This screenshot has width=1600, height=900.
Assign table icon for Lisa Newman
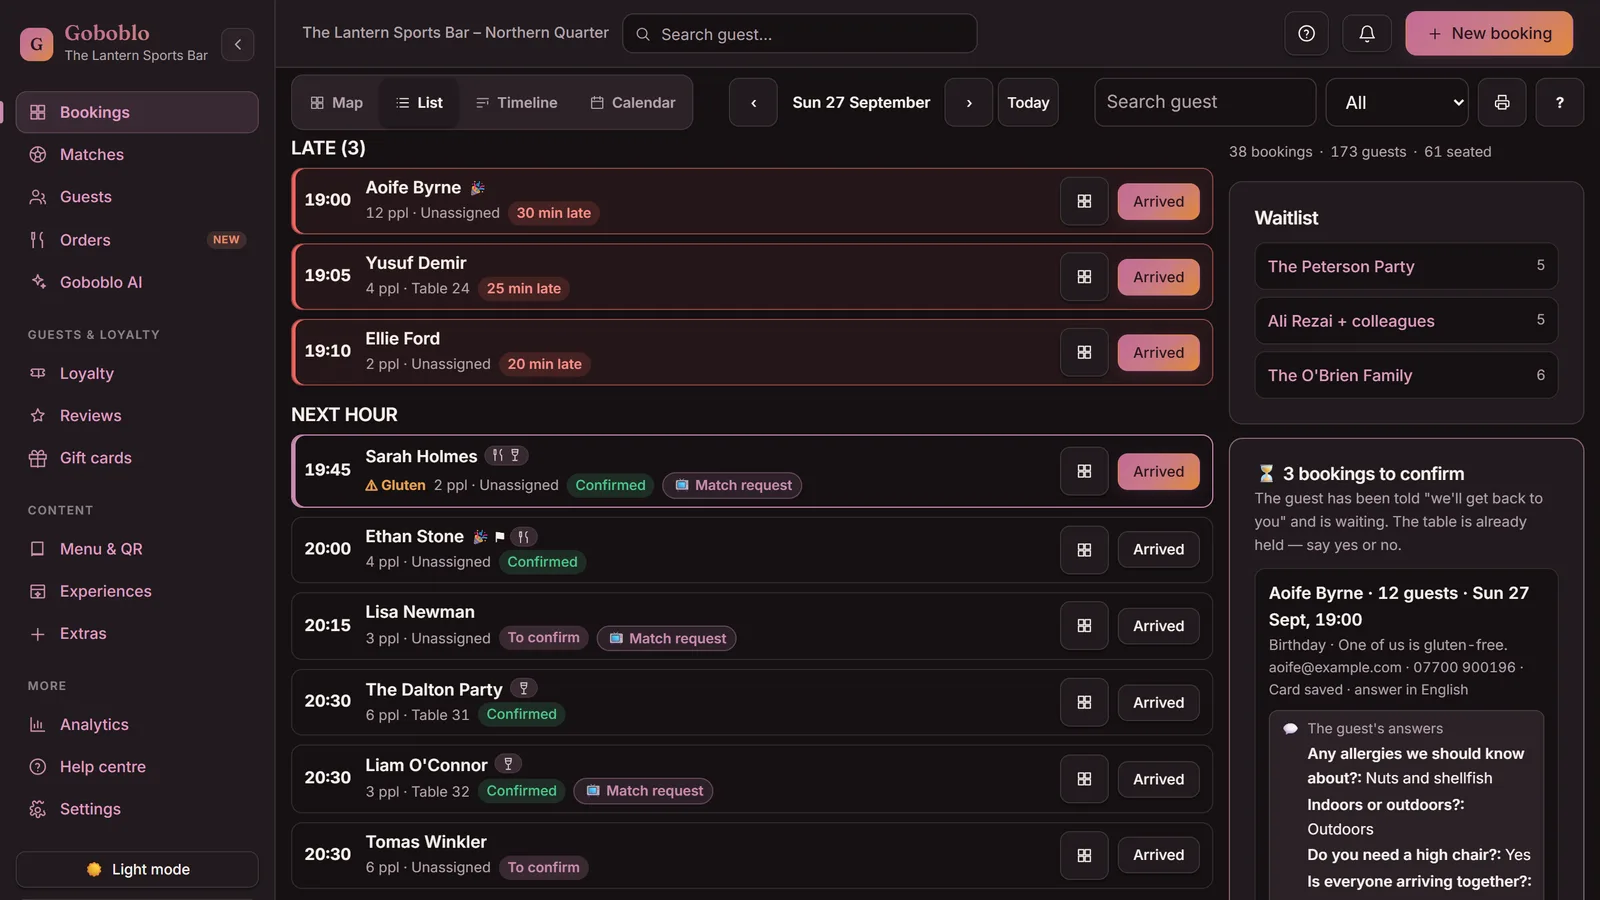1084,626
